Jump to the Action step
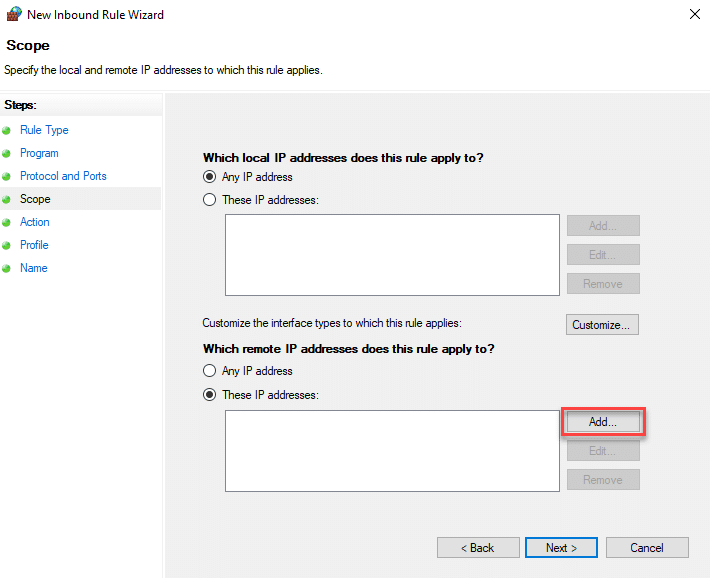The width and height of the screenshot is (710, 578). point(34,222)
